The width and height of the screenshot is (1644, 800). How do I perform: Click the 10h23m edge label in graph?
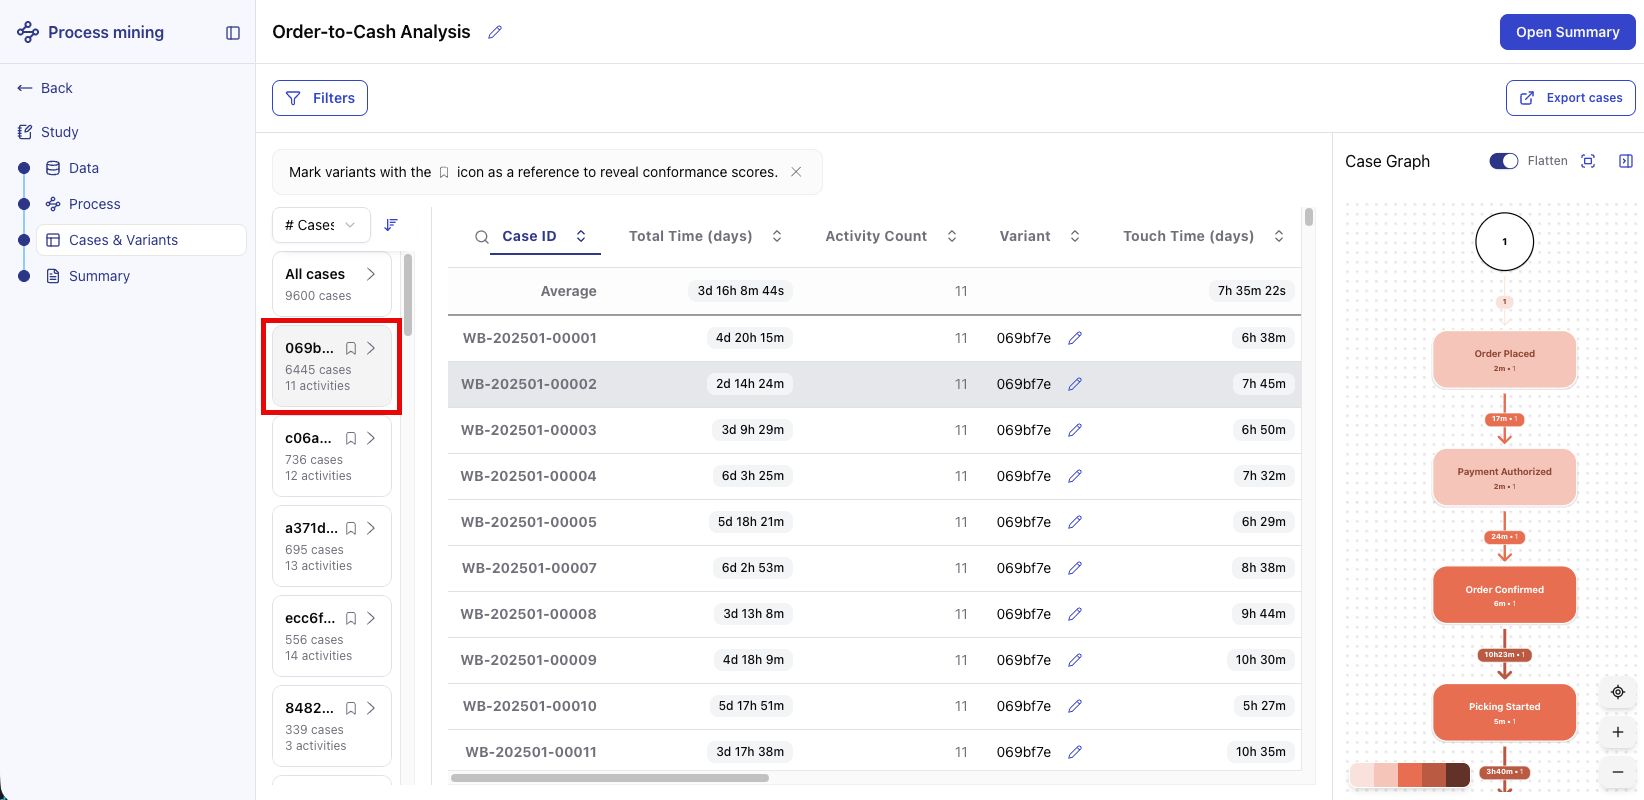click(1504, 655)
